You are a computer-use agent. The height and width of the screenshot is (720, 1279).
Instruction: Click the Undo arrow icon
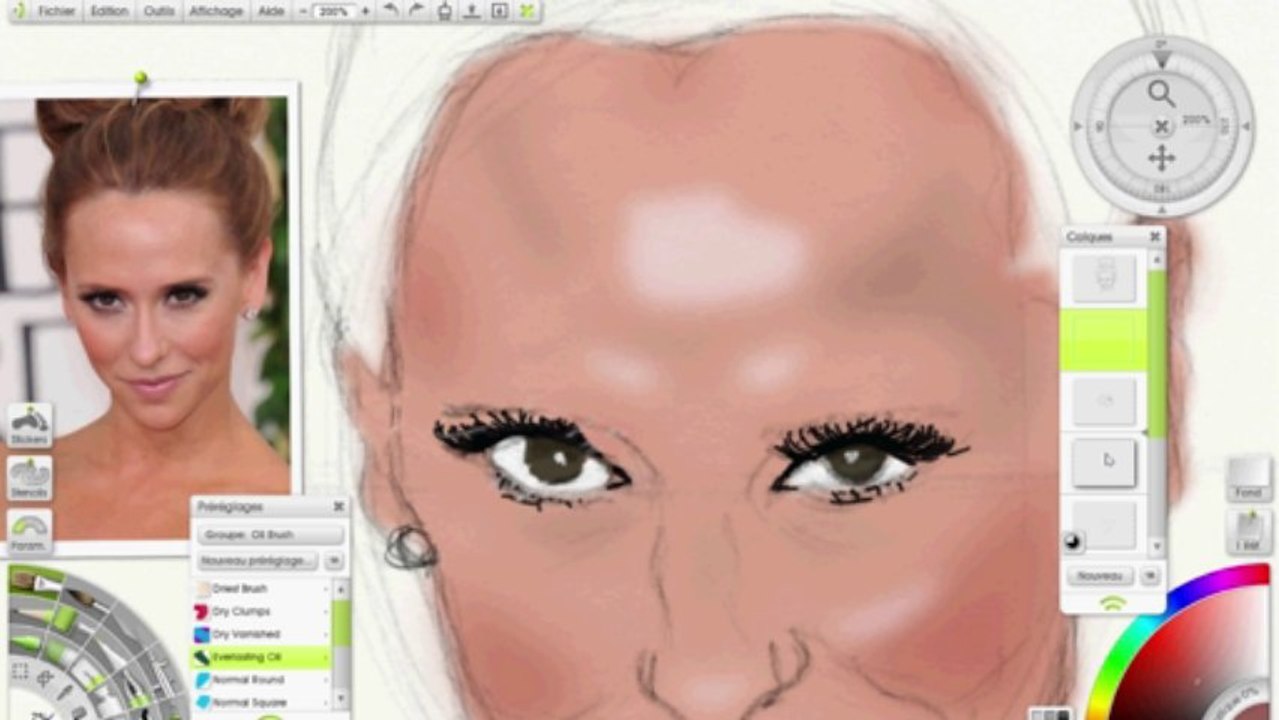click(x=392, y=11)
